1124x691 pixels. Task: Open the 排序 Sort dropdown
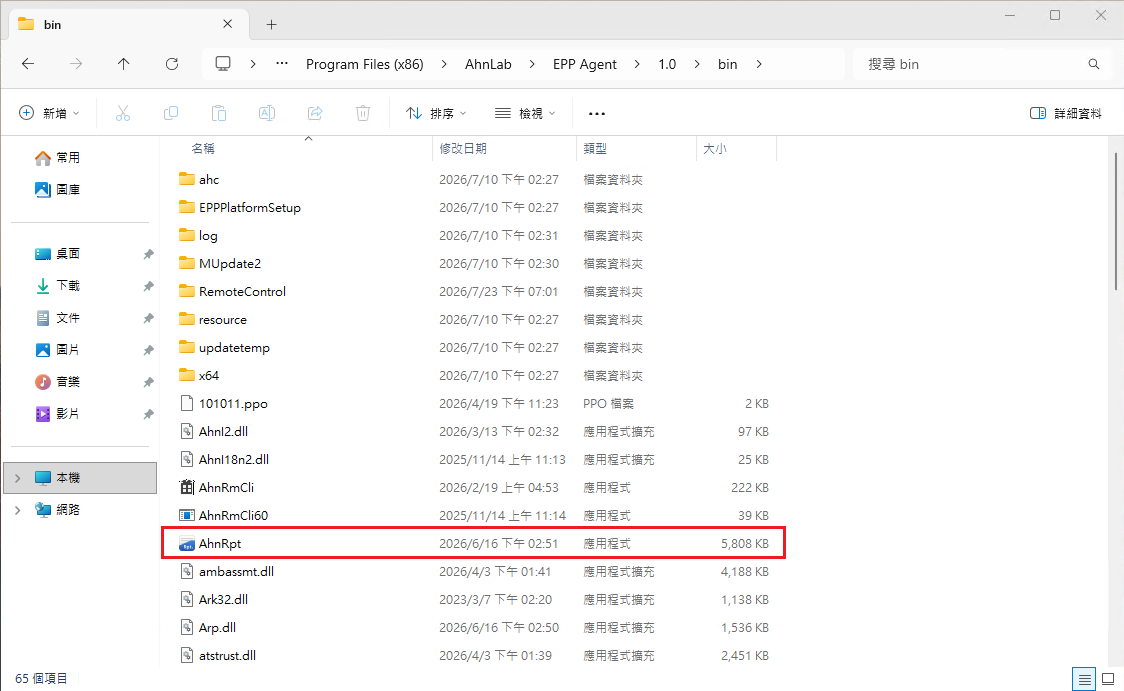436,113
